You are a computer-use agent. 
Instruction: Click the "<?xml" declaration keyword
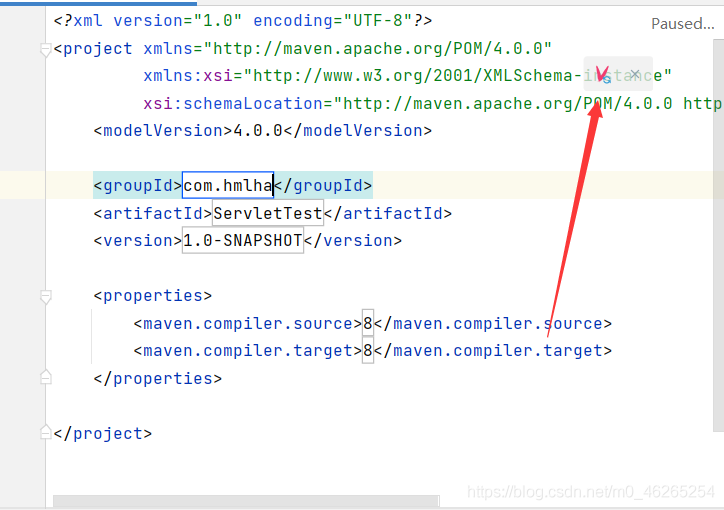pos(78,21)
